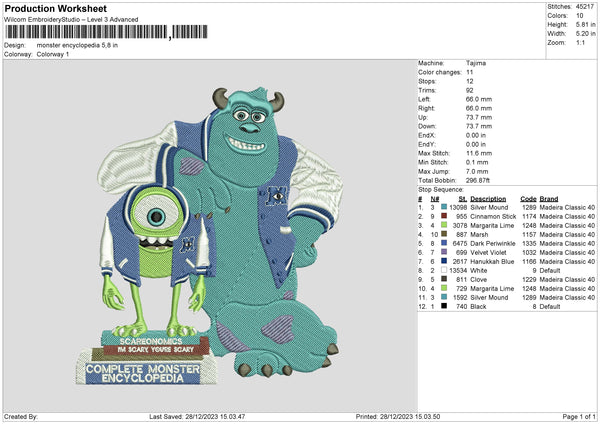600x424 pixels.
Task: Click the 'Hanukkah Blue' description
Action: pos(492,262)
